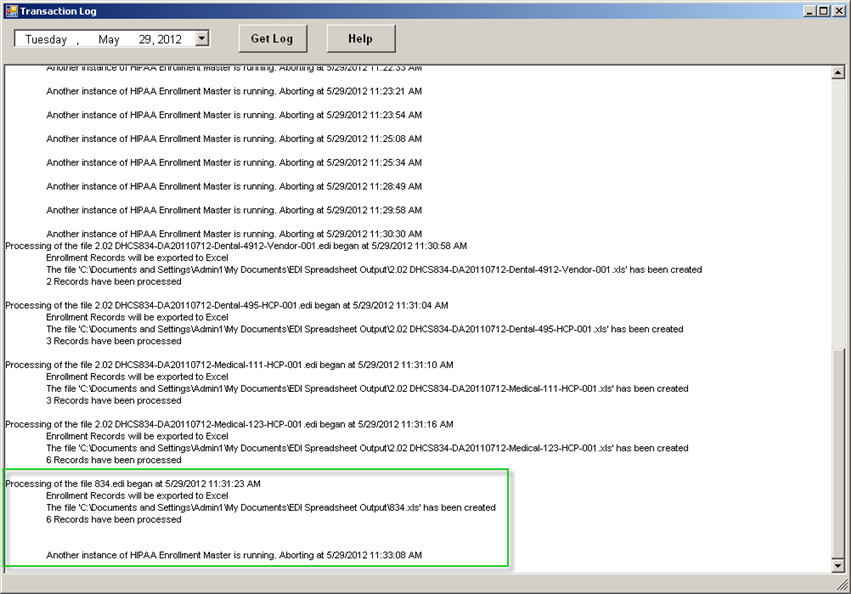The image size is (851, 594).
Task: Click the Transaction Log title bar icon
Action: [11, 11]
